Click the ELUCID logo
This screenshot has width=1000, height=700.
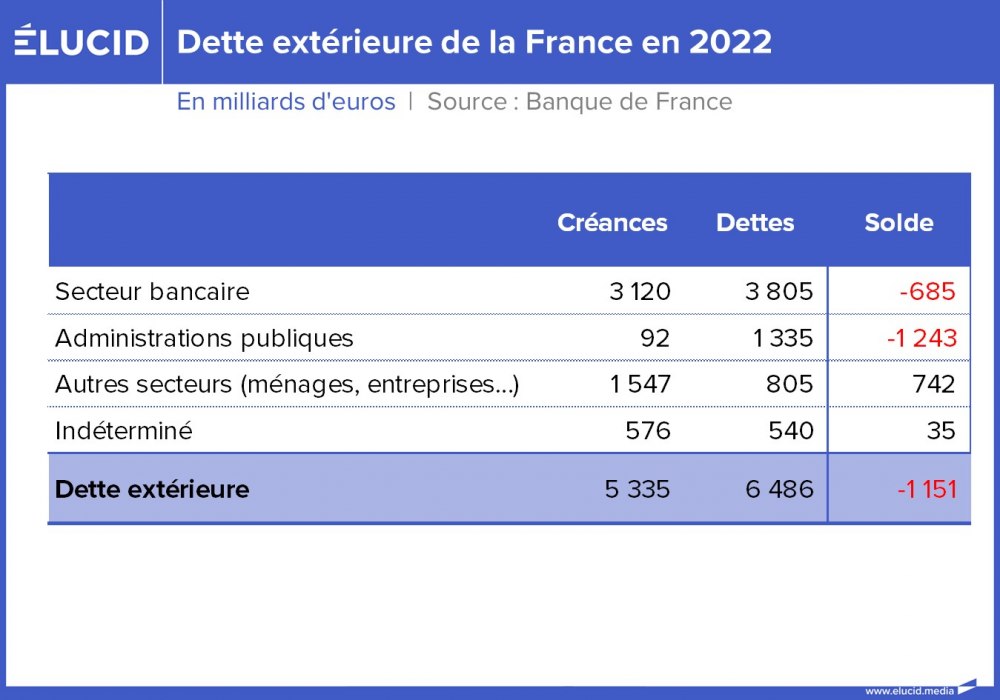[81, 40]
